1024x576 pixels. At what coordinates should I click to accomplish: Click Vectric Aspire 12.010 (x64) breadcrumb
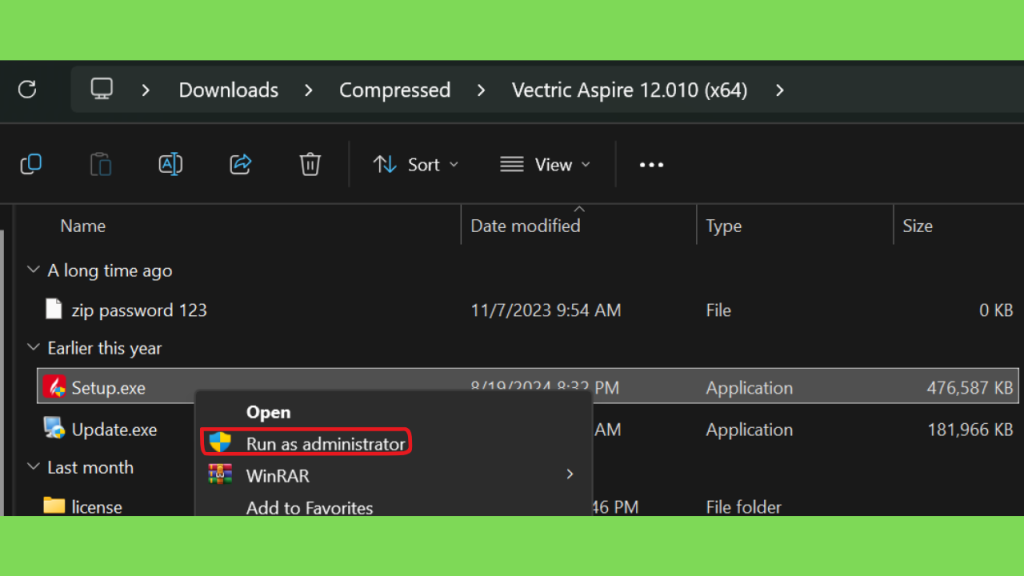pyautogui.click(x=630, y=90)
